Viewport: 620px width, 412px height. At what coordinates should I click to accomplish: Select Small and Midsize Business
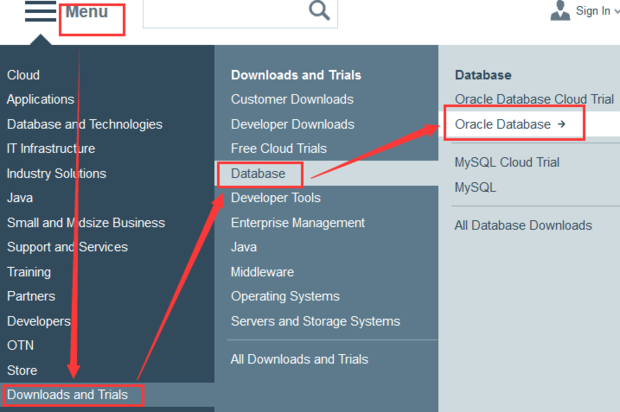coord(86,223)
